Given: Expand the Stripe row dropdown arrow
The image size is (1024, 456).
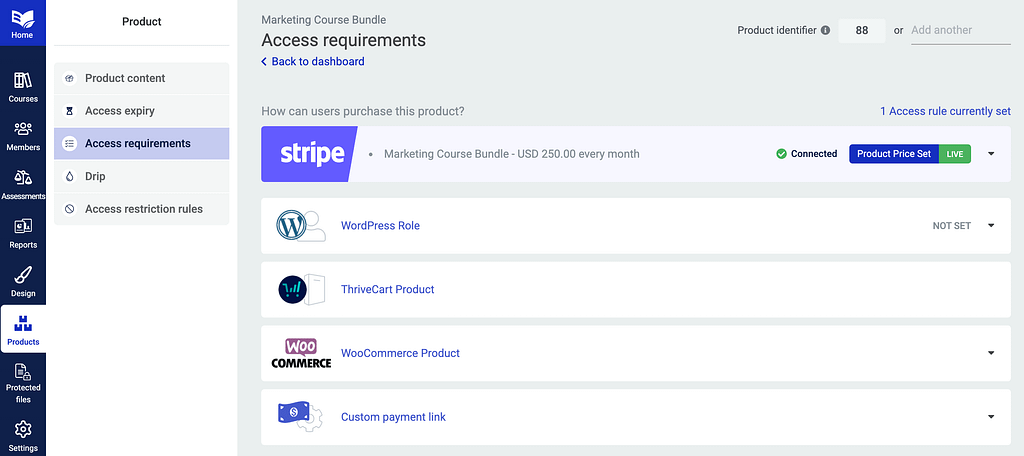Looking at the screenshot, I should 991,154.
